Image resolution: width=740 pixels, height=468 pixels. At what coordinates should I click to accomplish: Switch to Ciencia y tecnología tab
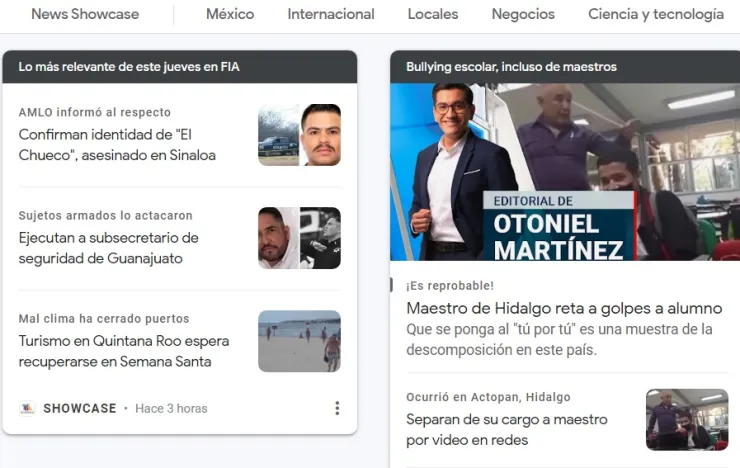tap(656, 14)
